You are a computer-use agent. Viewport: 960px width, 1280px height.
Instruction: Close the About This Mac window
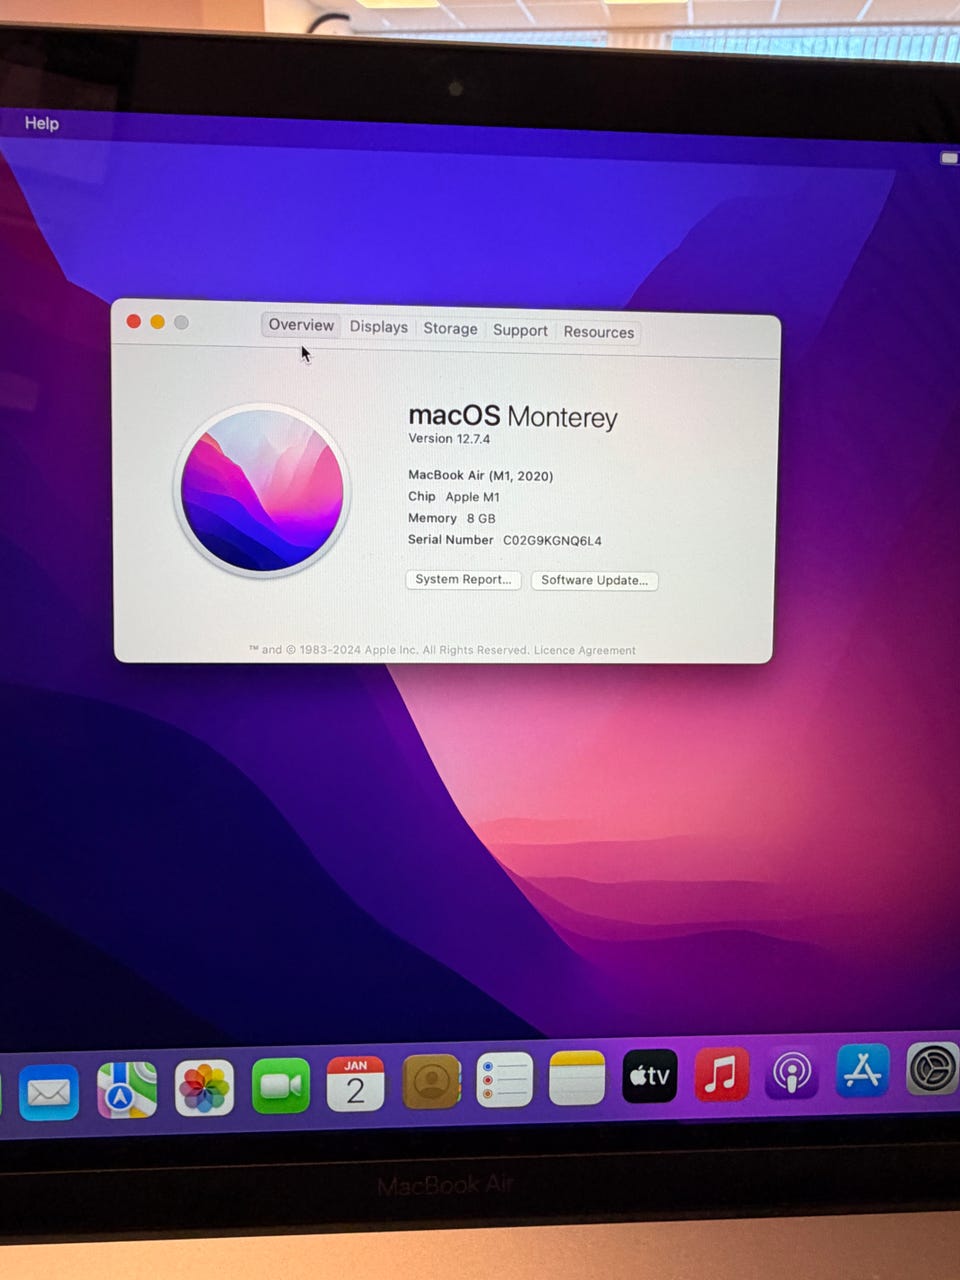133,321
